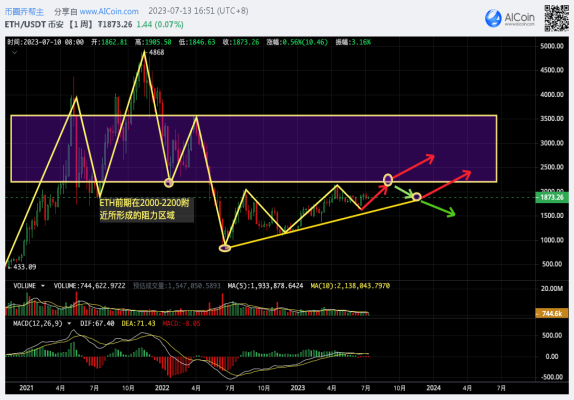
Task: Click the MACD:-8.05 value
Action: click(182, 324)
